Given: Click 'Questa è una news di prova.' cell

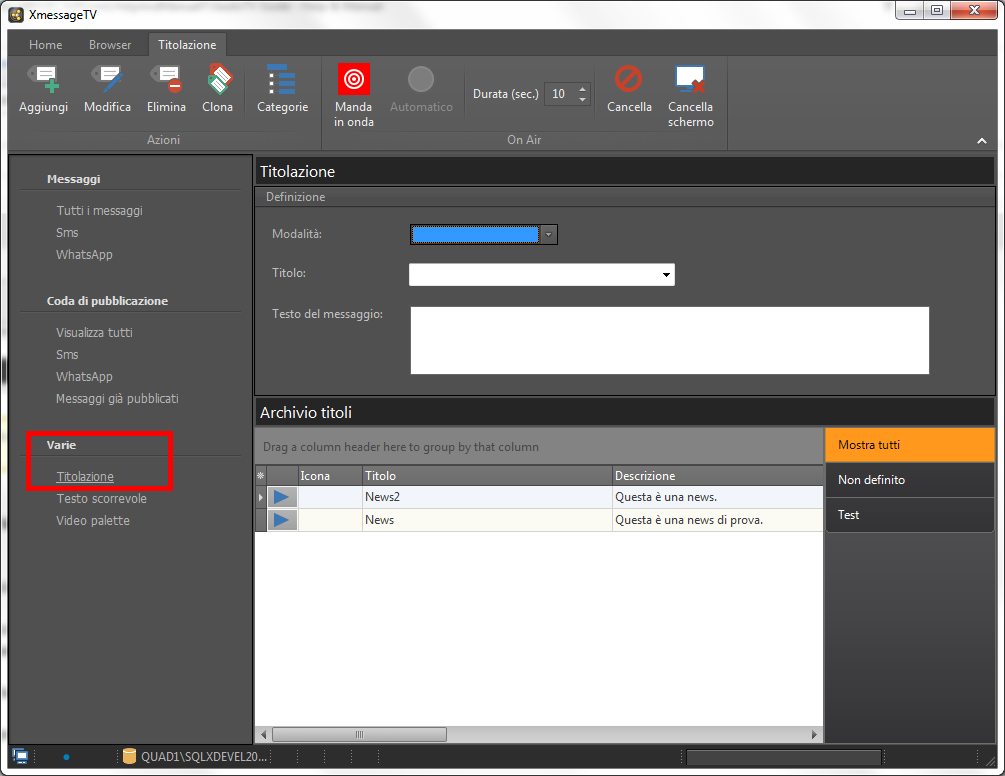Looking at the screenshot, I should coord(718,520).
